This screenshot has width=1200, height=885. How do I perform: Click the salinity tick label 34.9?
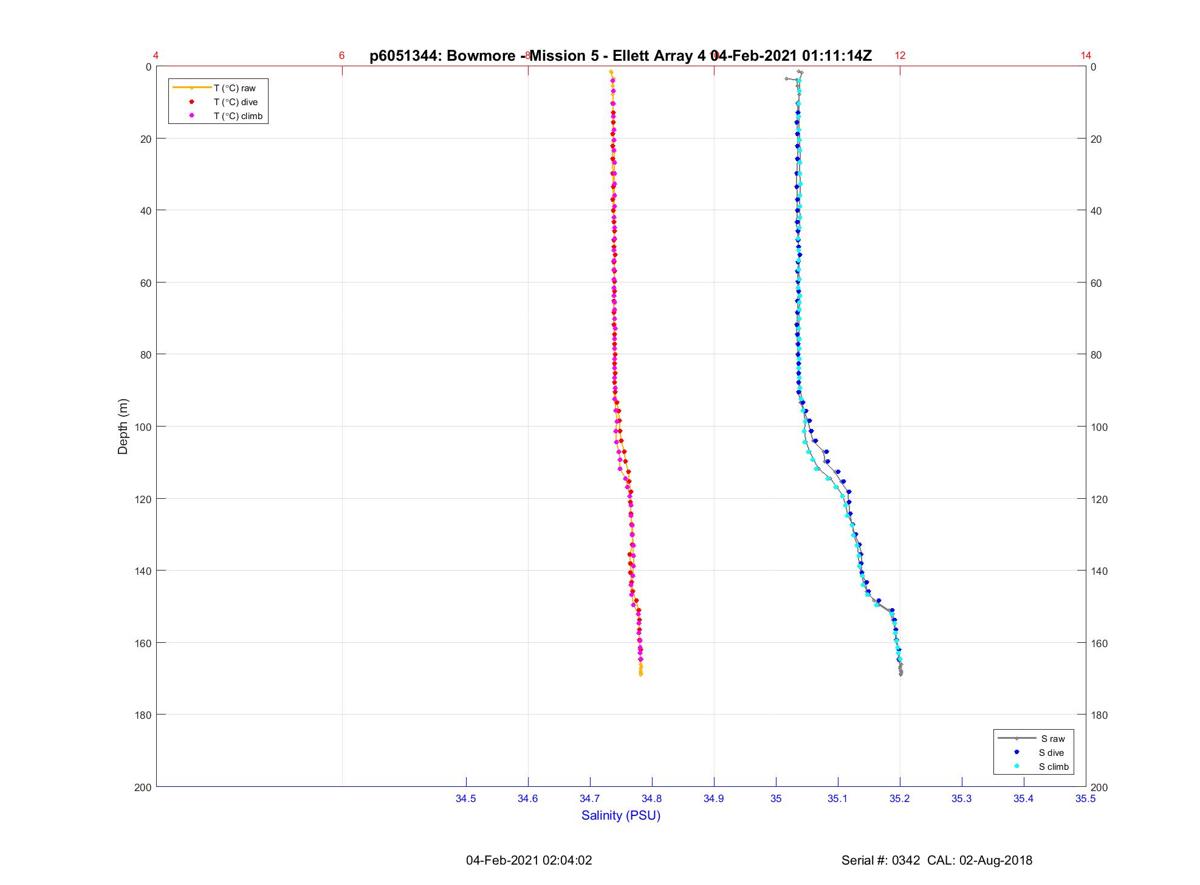pyautogui.click(x=714, y=799)
